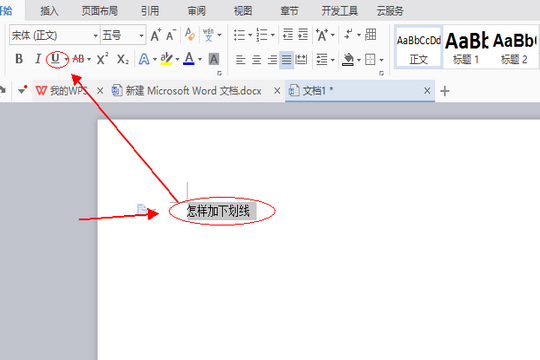This screenshot has height=360, width=540.
Task: Open paragraph dialog launcher icon
Action: (381, 73)
